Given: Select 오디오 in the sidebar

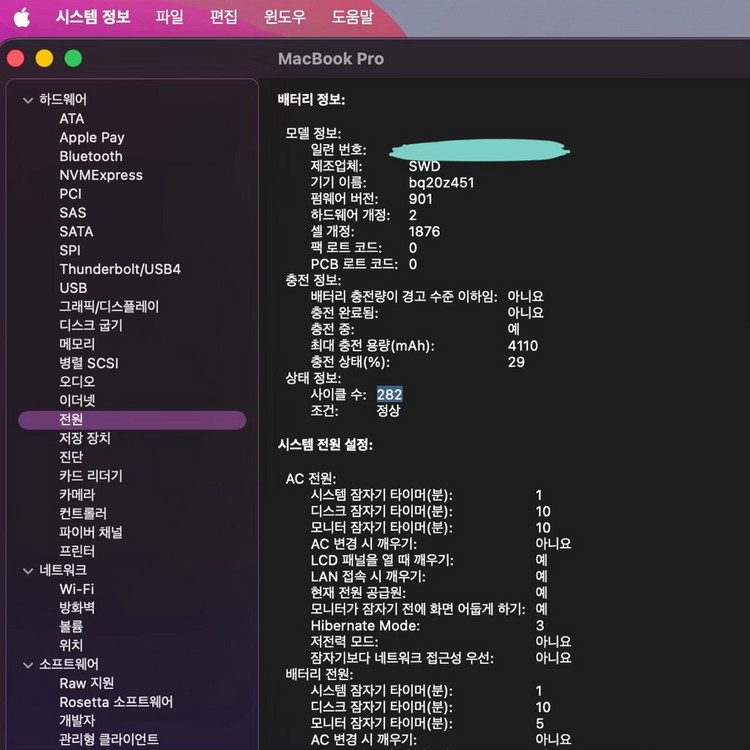Looking at the screenshot, I should tap(77, 382).
